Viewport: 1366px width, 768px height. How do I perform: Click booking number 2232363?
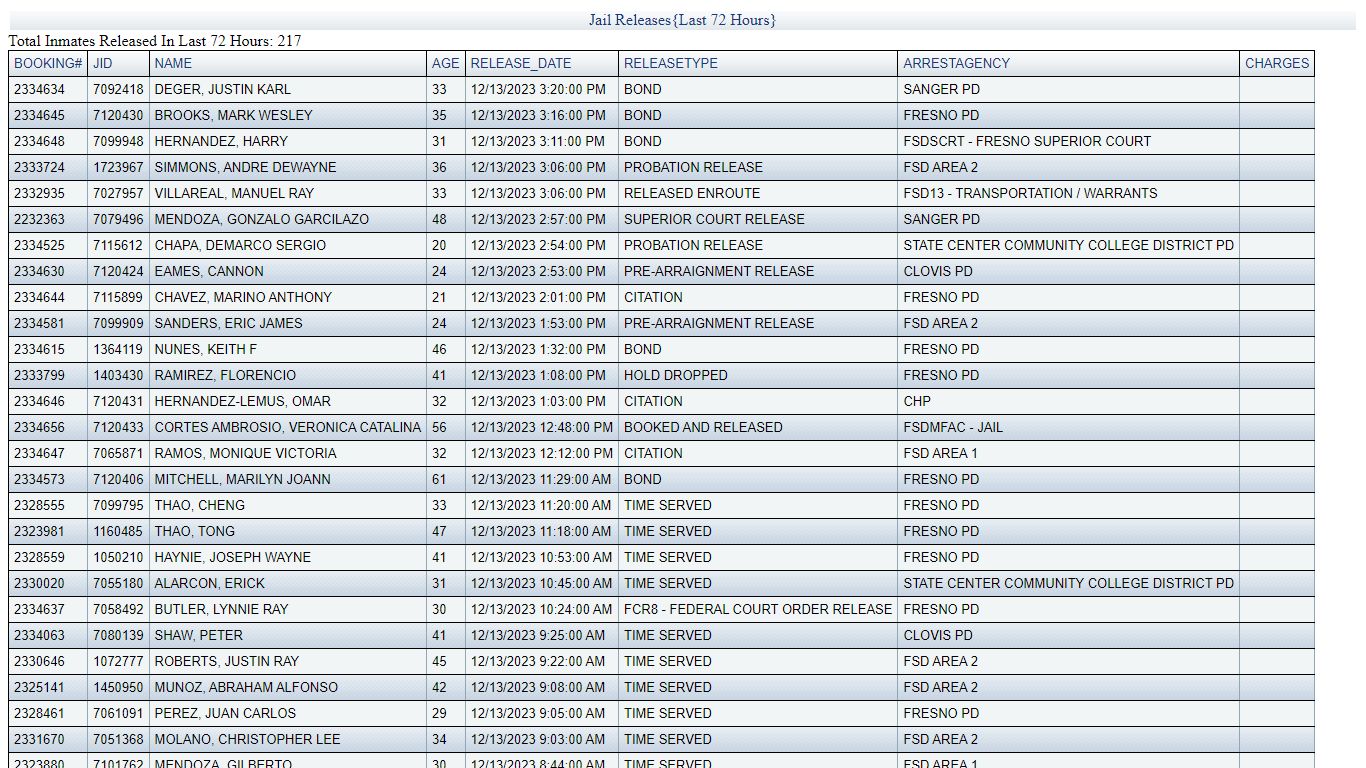pos(39,219)
